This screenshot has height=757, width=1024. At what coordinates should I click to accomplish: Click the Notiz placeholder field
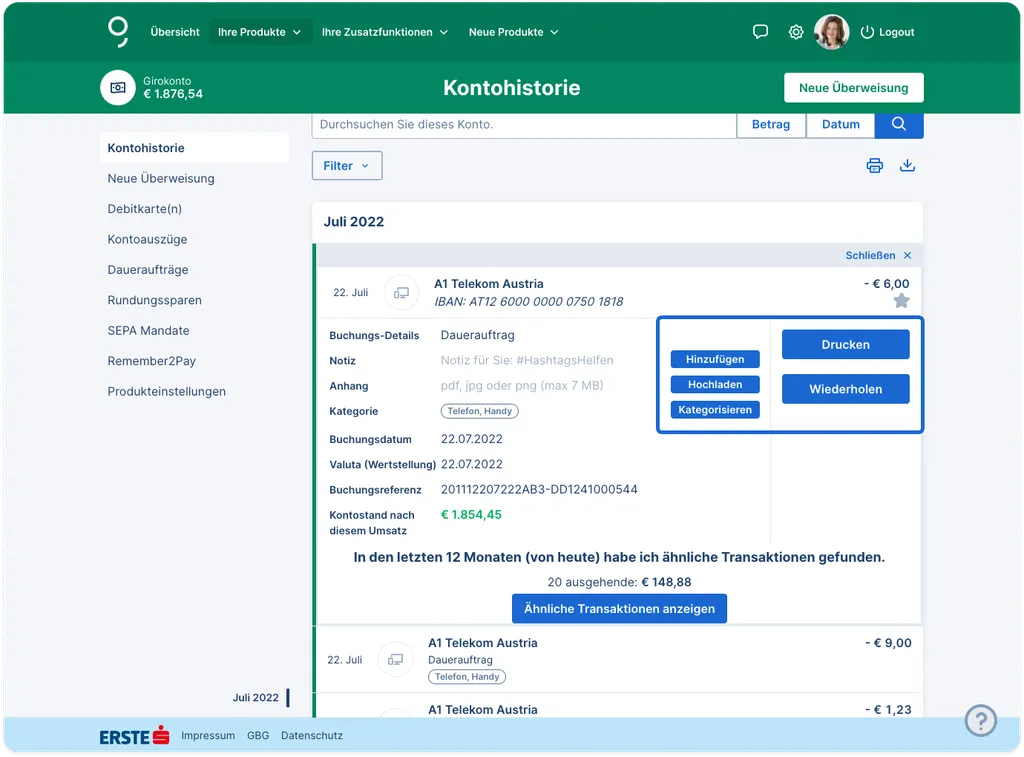click(527, 361)
